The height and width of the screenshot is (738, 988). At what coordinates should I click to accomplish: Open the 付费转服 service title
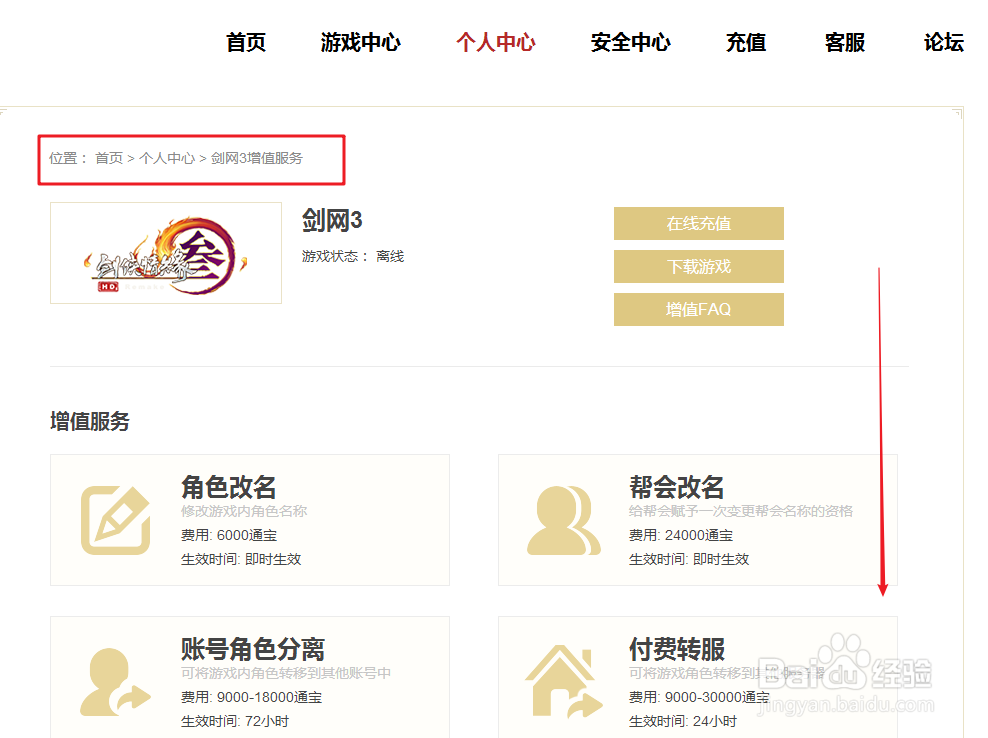click(x=677, y=649)
